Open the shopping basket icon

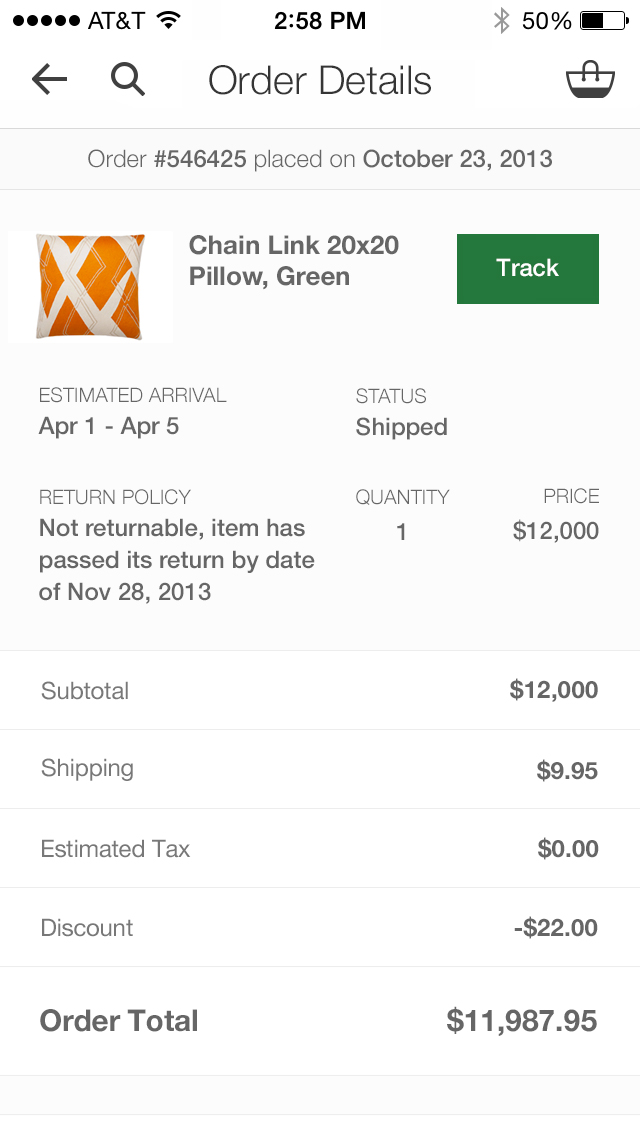(590, 80)
